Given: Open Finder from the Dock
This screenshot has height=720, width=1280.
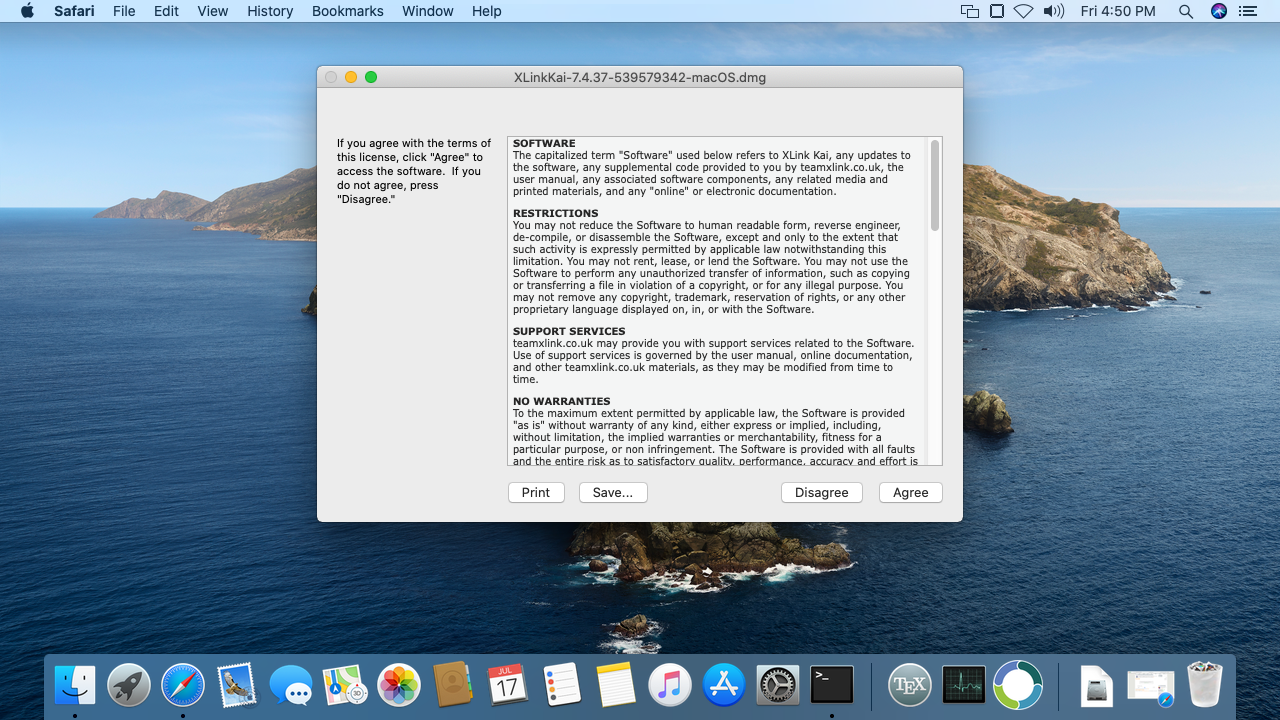Looking at the screenshot, I should (75, 686).
